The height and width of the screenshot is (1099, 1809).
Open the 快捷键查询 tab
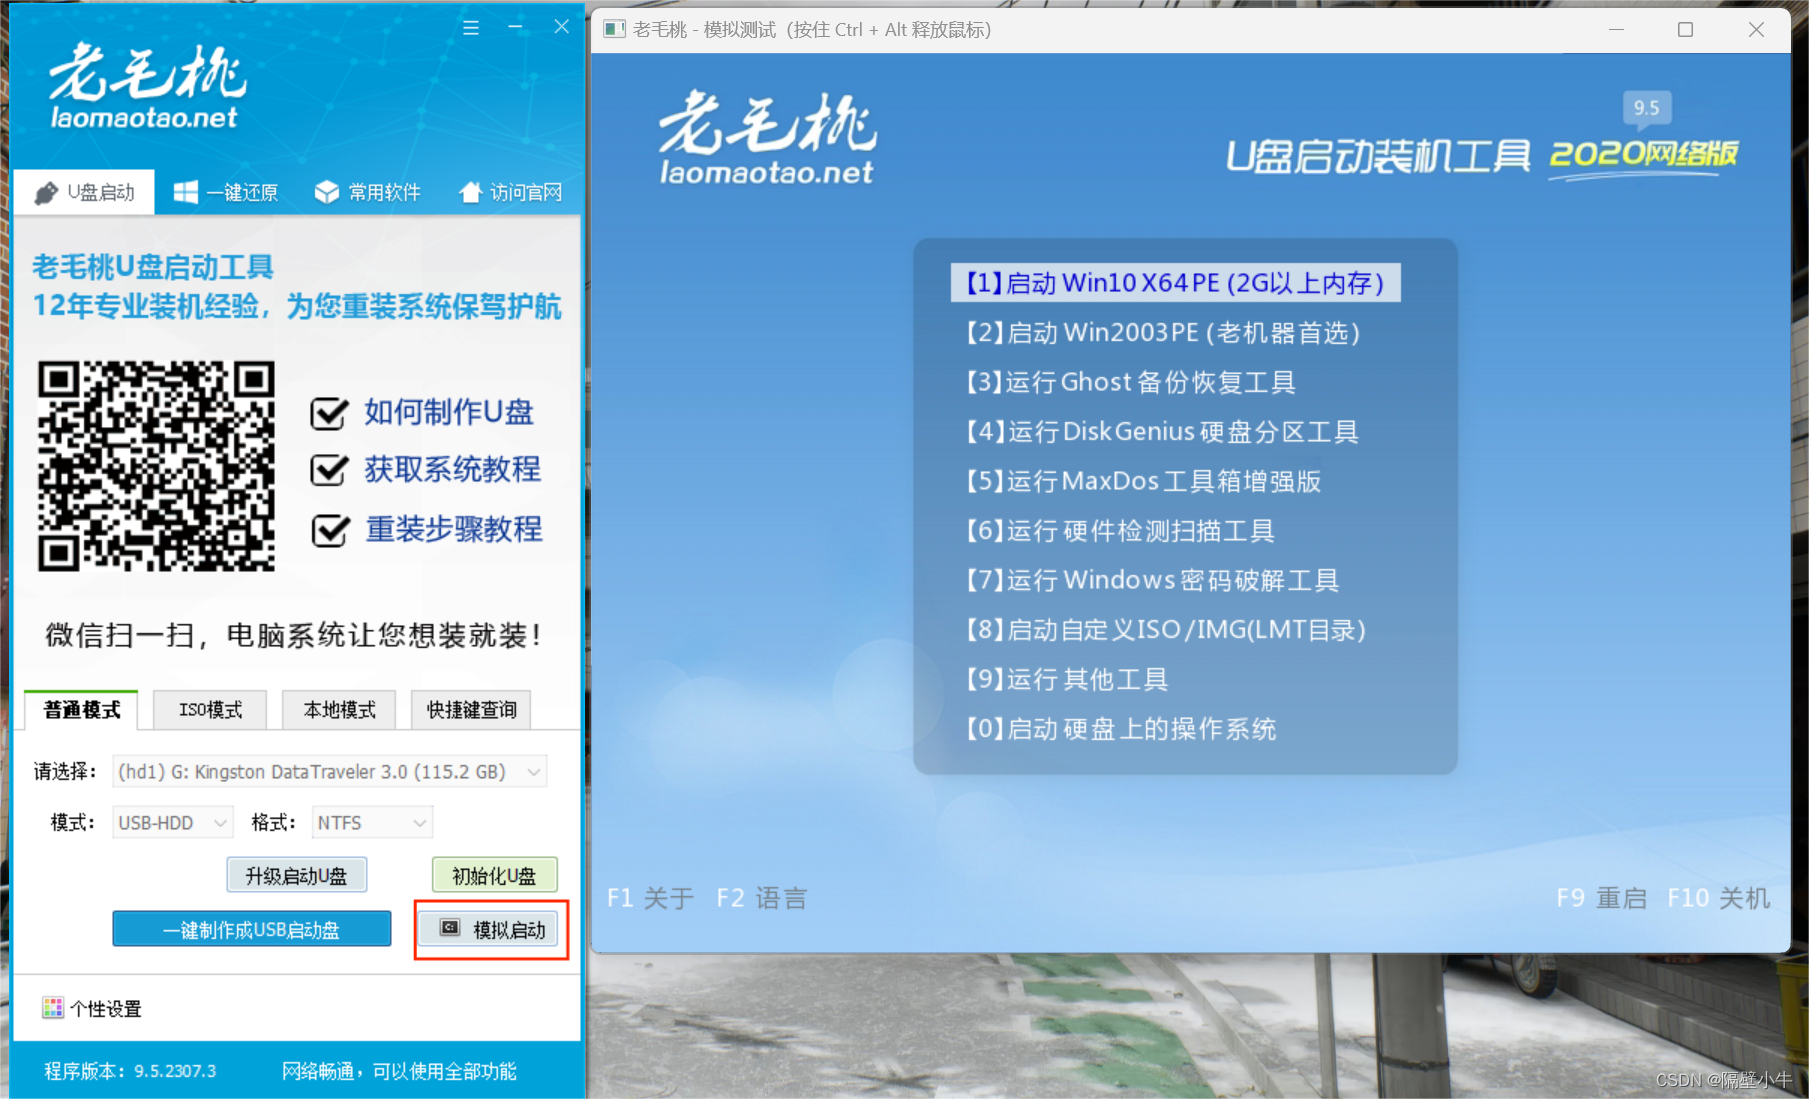pos(471,709)
